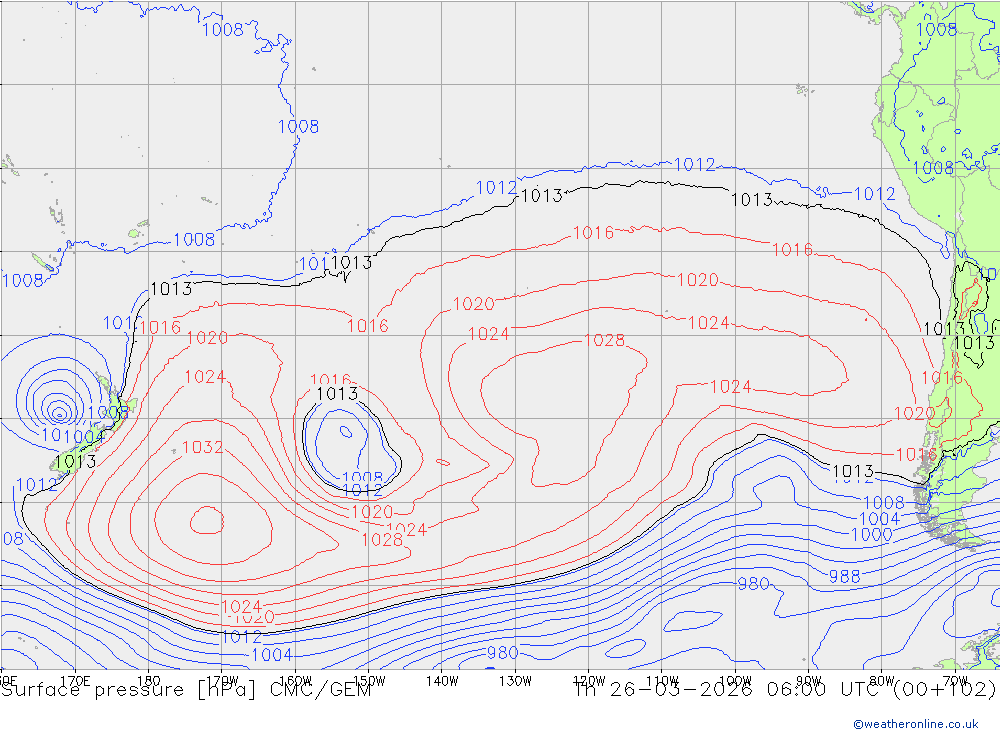Select the 170E longitude axis label

(x=75, y=681)
